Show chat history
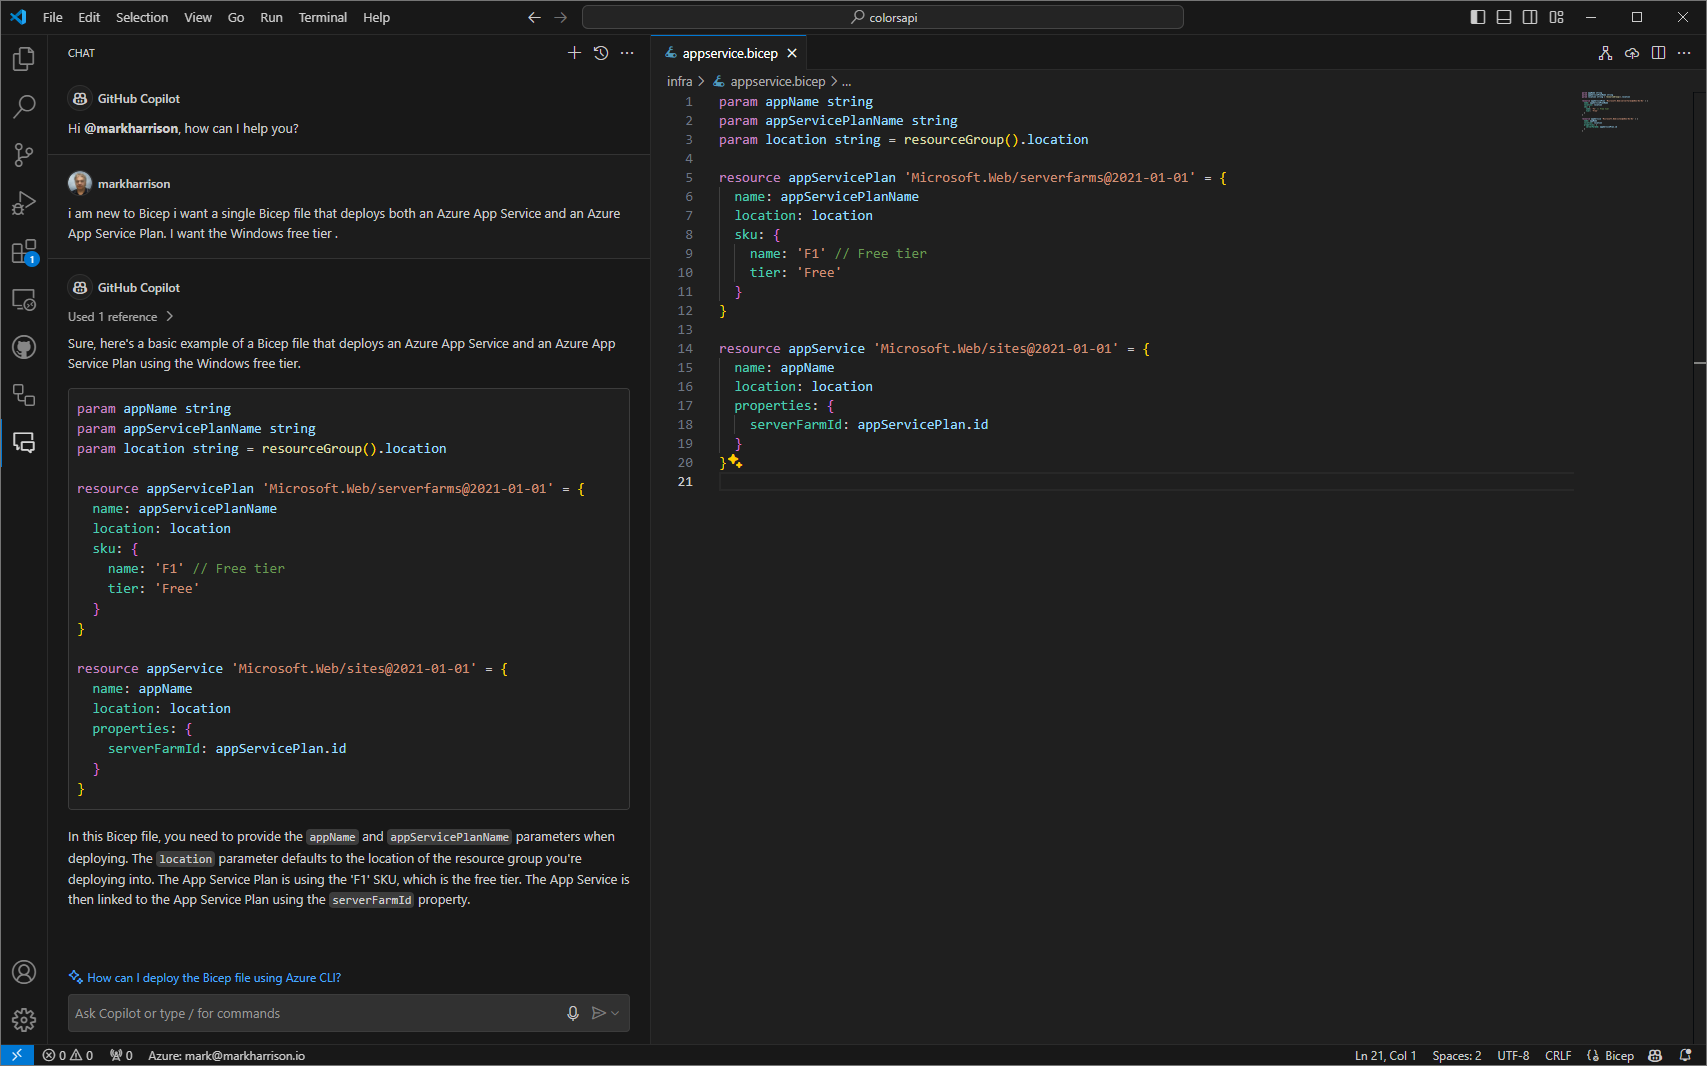This screenshot has height=1066, width=1707. click(601, 53)
